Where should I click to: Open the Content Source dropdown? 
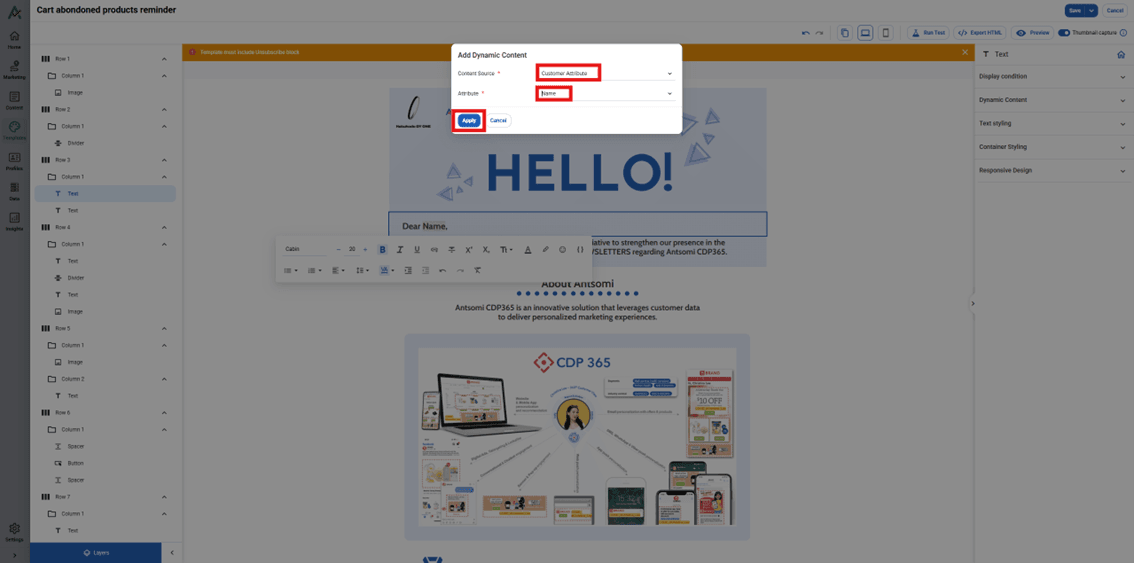[605, 73]
